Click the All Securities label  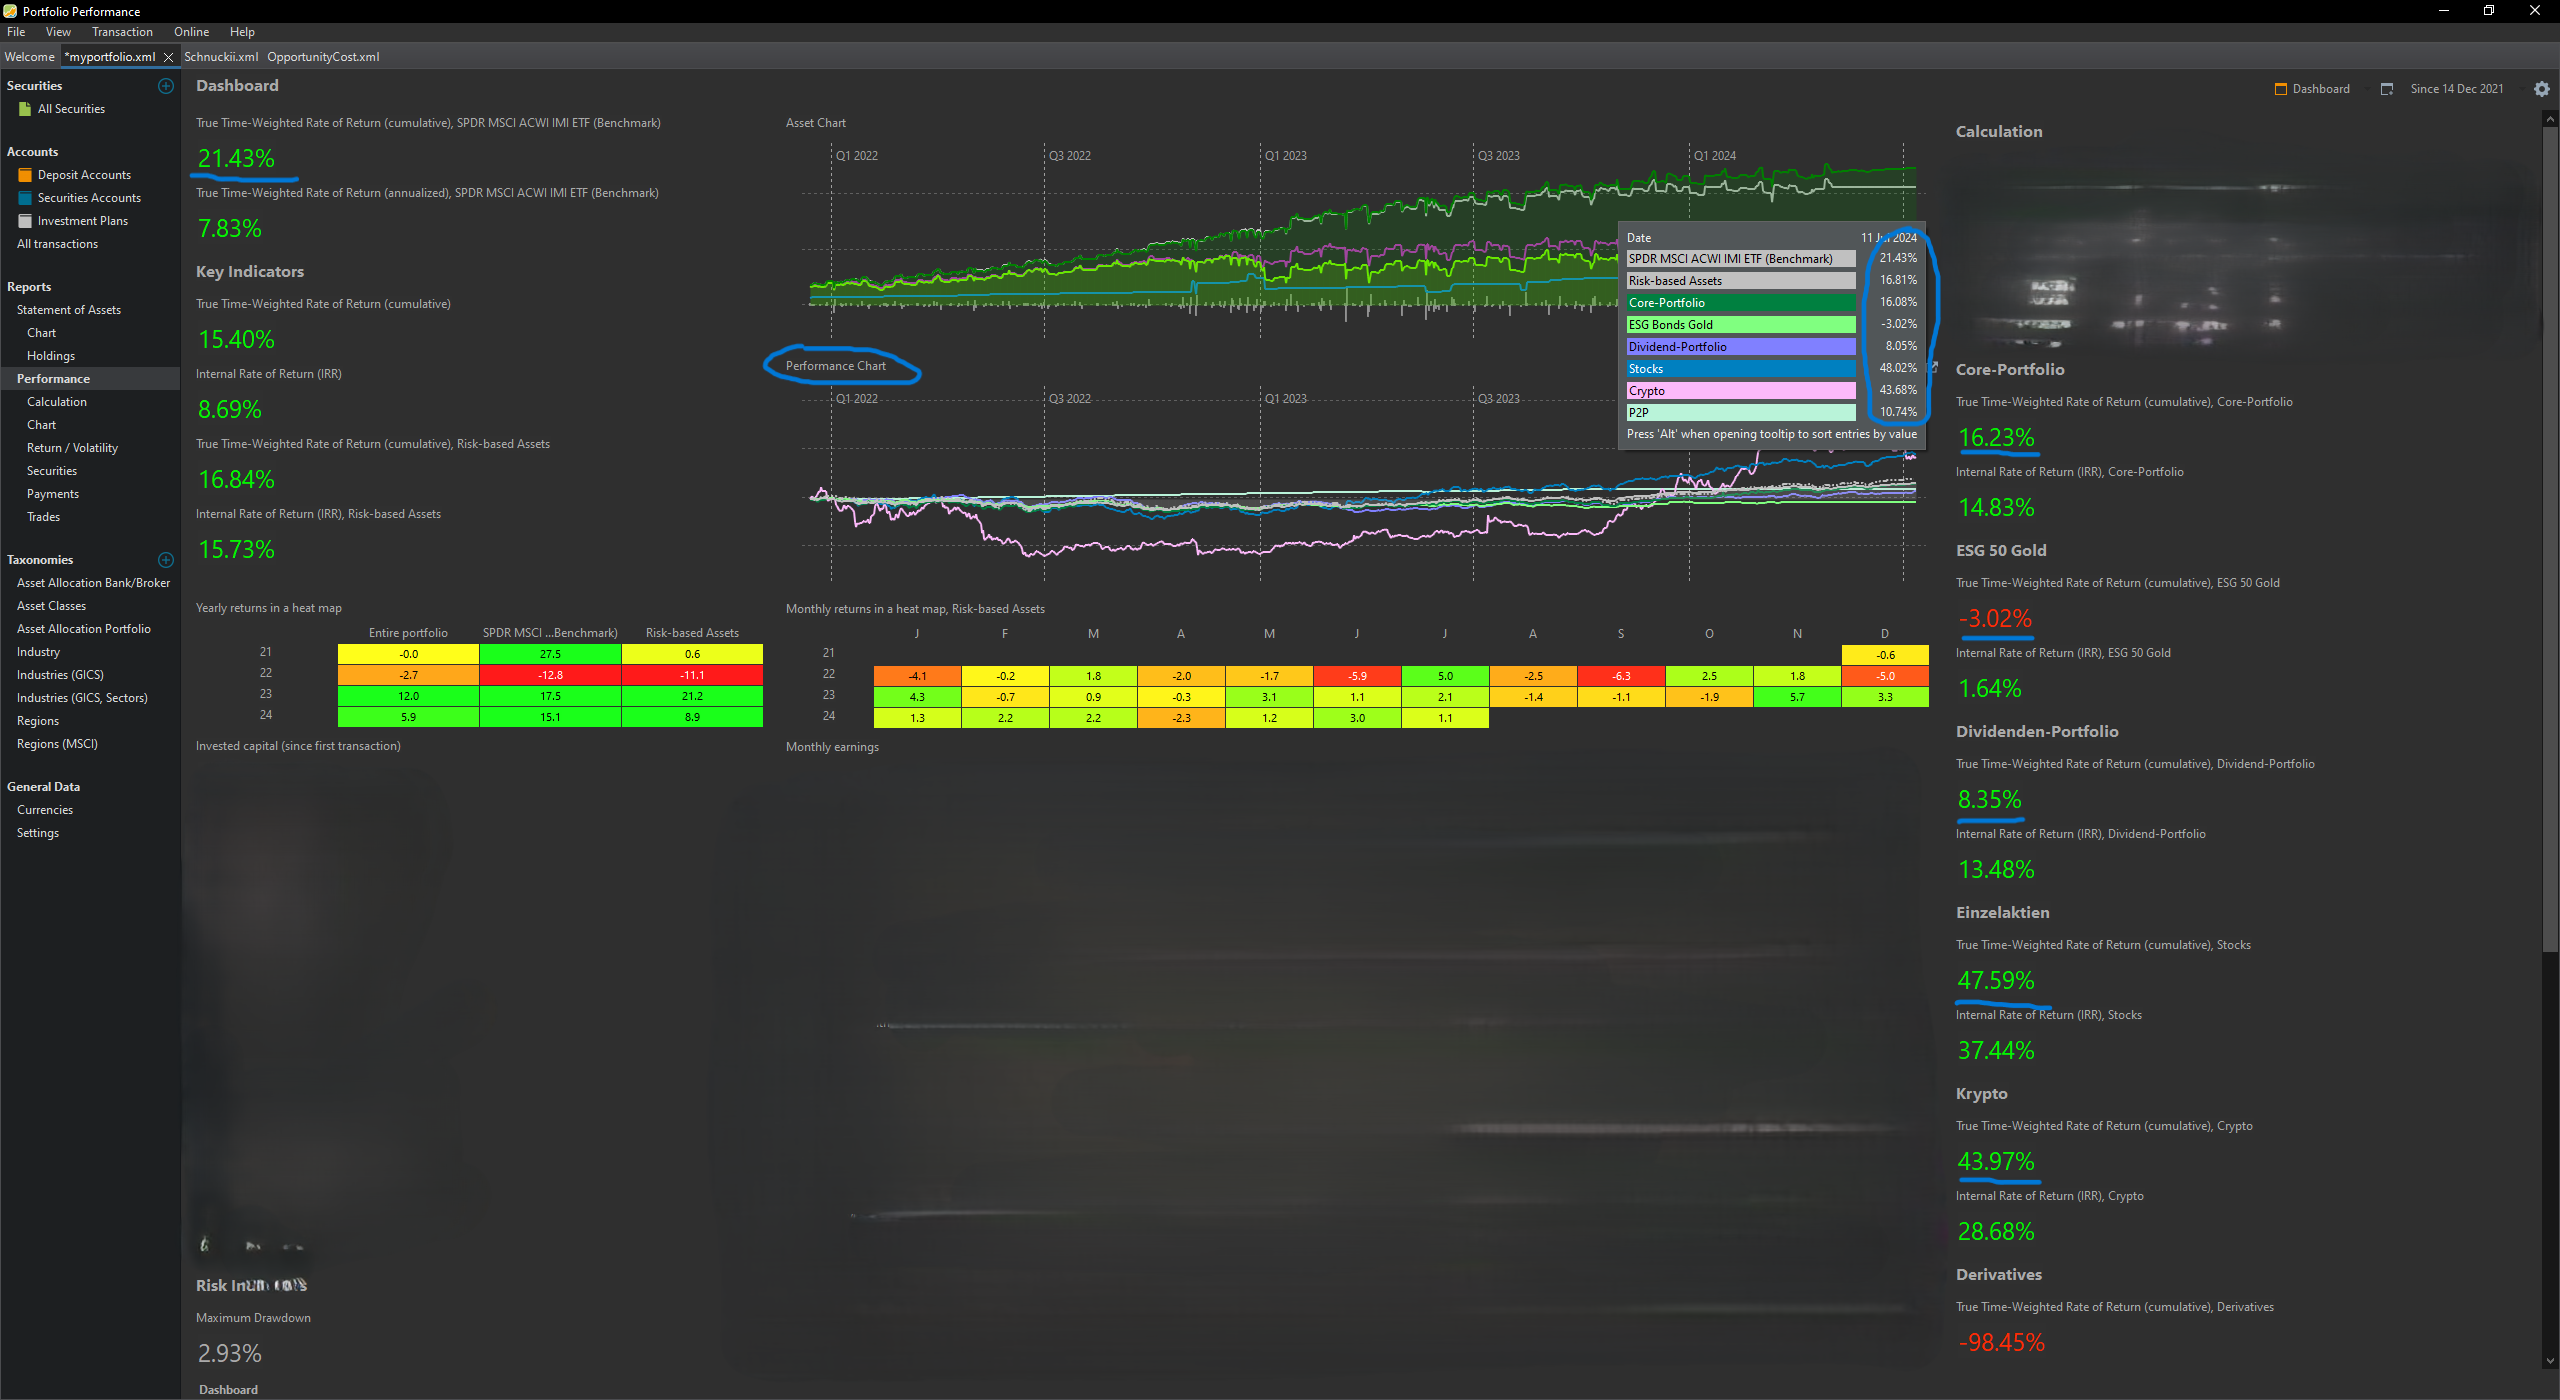click(71, 109)
